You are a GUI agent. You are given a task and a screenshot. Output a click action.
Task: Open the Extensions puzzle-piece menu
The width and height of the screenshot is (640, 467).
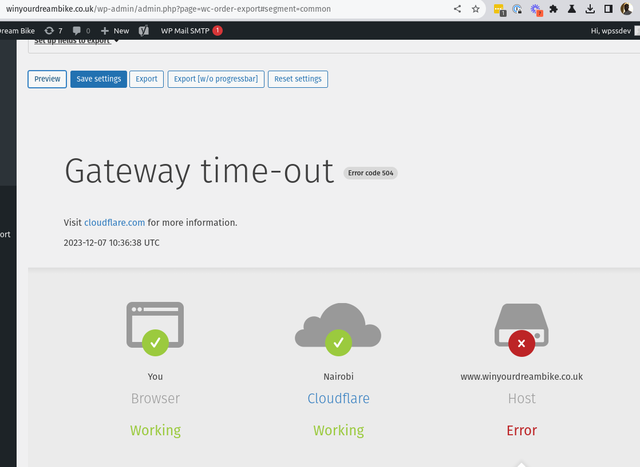pyautogui.click(x=553, y=9)
